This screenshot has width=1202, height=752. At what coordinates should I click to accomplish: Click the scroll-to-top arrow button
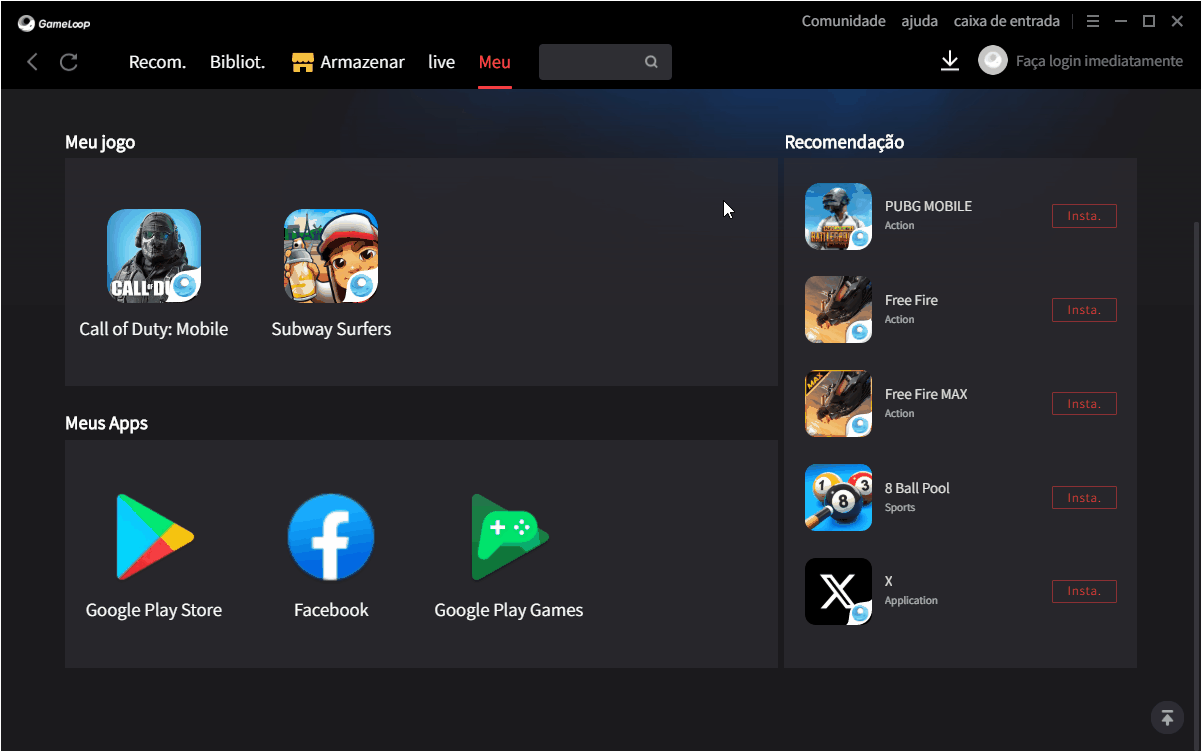(1166, 717)
